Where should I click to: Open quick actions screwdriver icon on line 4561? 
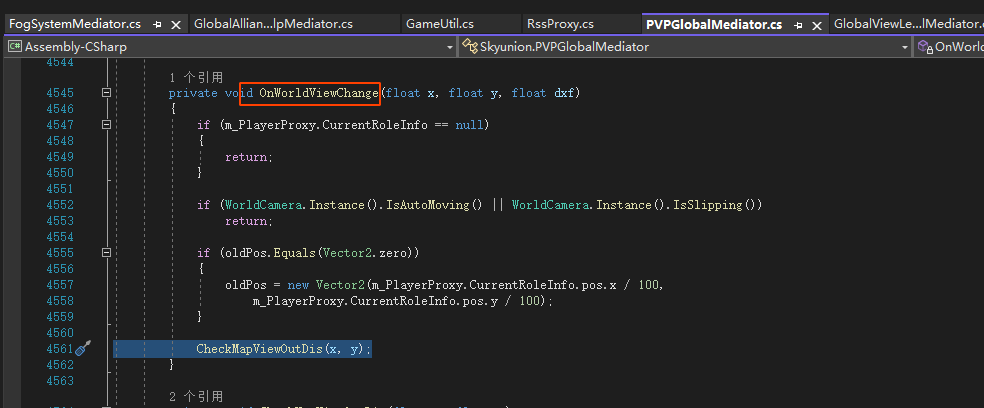pyautogui.click(x=84, y=348)
